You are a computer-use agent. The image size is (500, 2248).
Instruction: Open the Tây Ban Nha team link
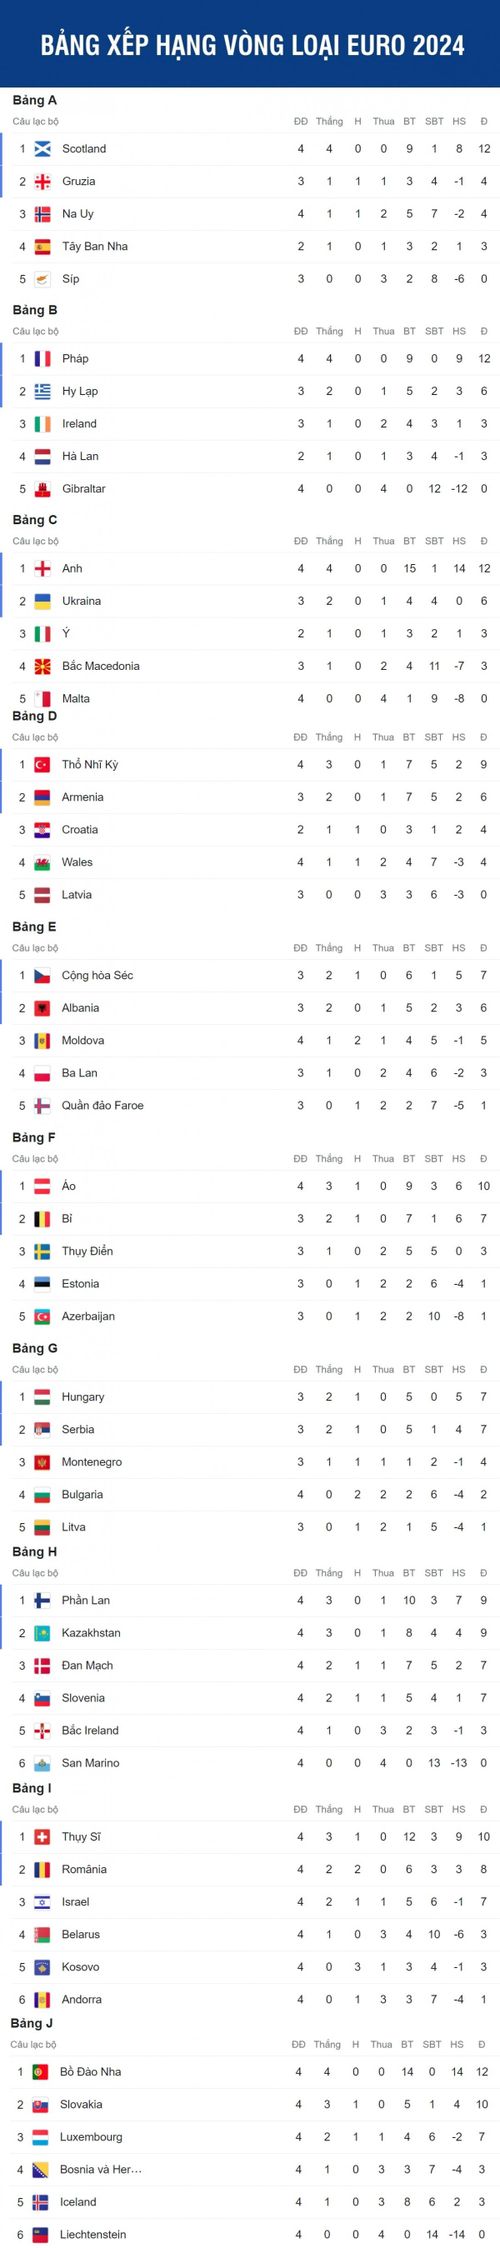click(x=95, y=246)
